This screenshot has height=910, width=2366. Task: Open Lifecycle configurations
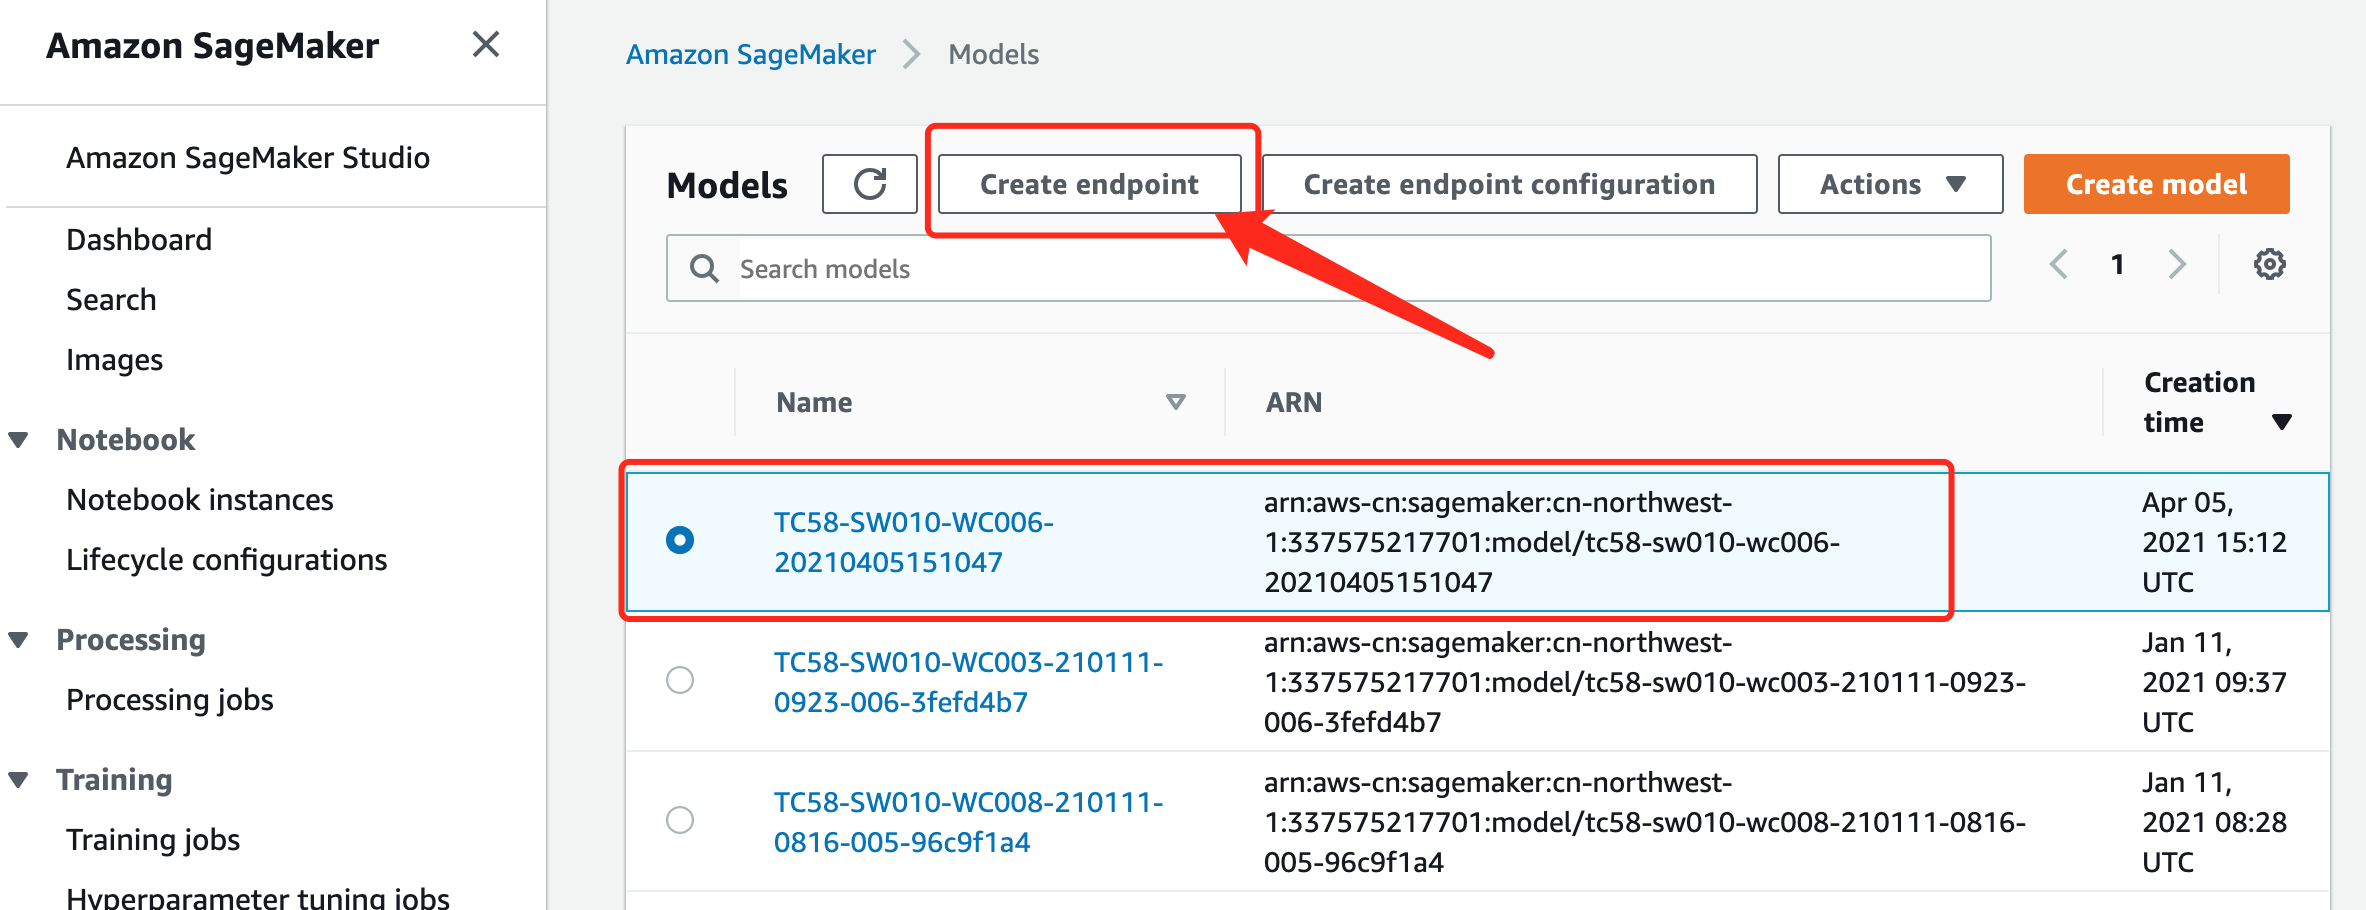[226, 560]
